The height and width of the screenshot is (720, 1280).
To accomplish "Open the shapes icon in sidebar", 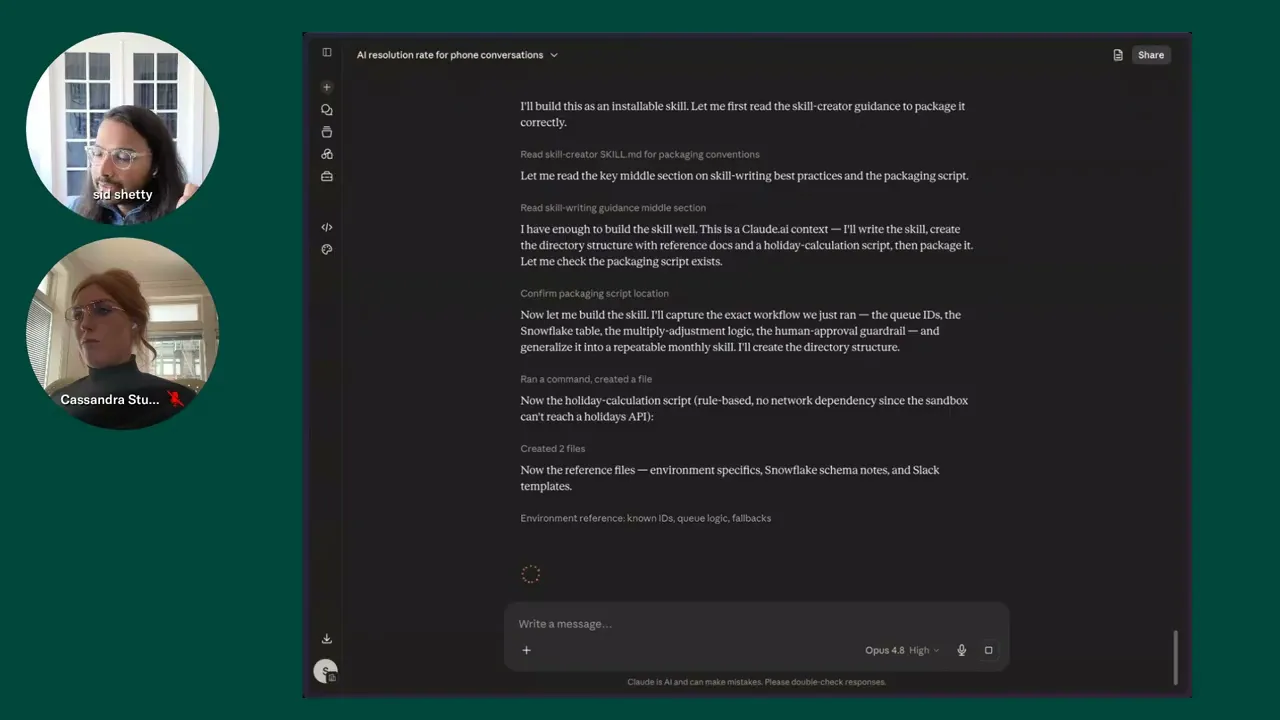I will click(x=327, y=154).
